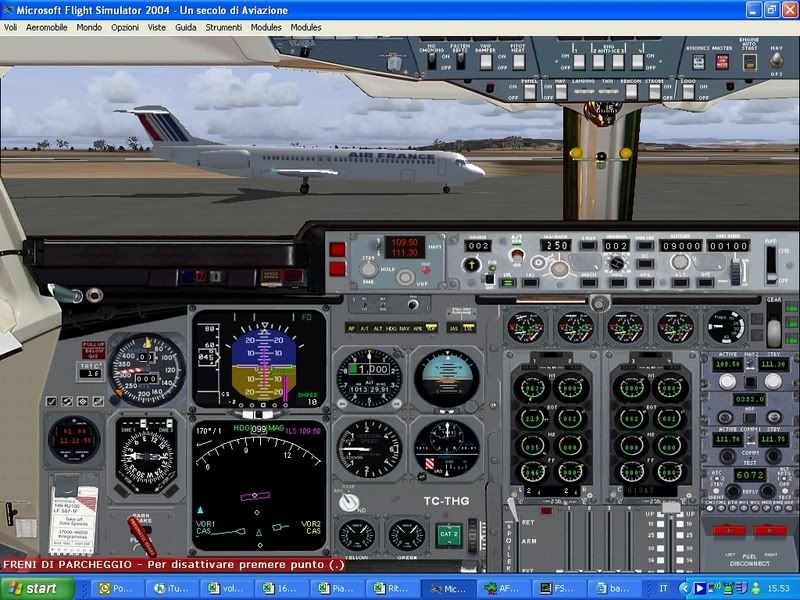Engage the V/S mode button
The height and width of the screenshot is (600, 800).
tap(705, 282)
